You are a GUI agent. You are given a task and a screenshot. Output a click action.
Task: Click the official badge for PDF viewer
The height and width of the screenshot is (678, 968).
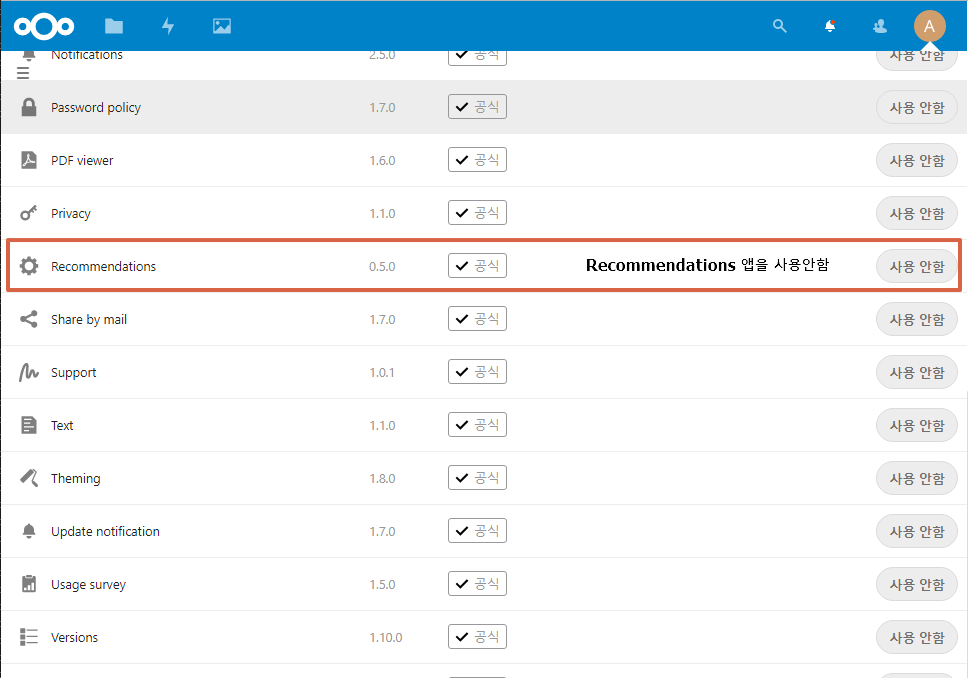(x=477, y=160)
